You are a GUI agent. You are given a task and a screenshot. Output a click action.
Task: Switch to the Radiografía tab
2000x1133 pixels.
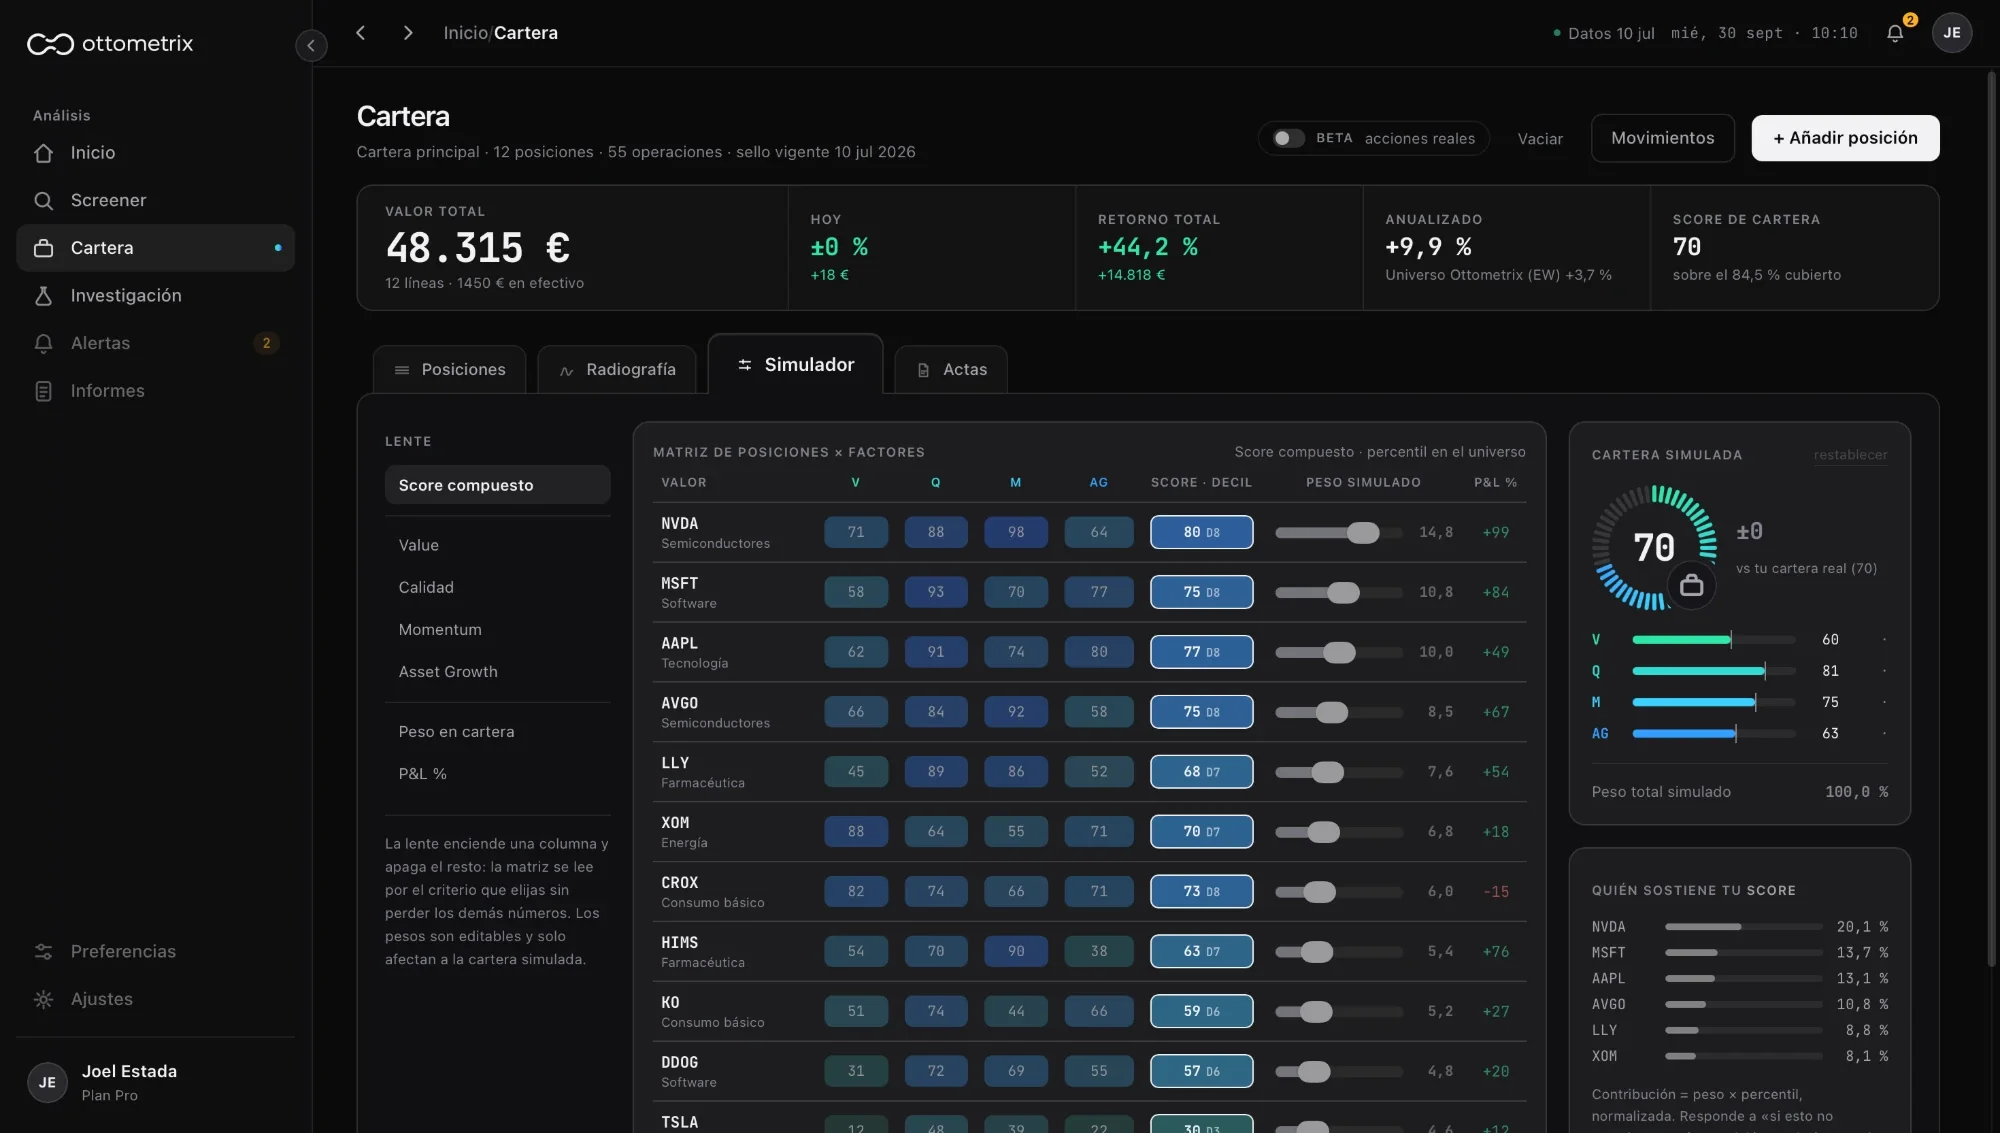click(617, 370)
